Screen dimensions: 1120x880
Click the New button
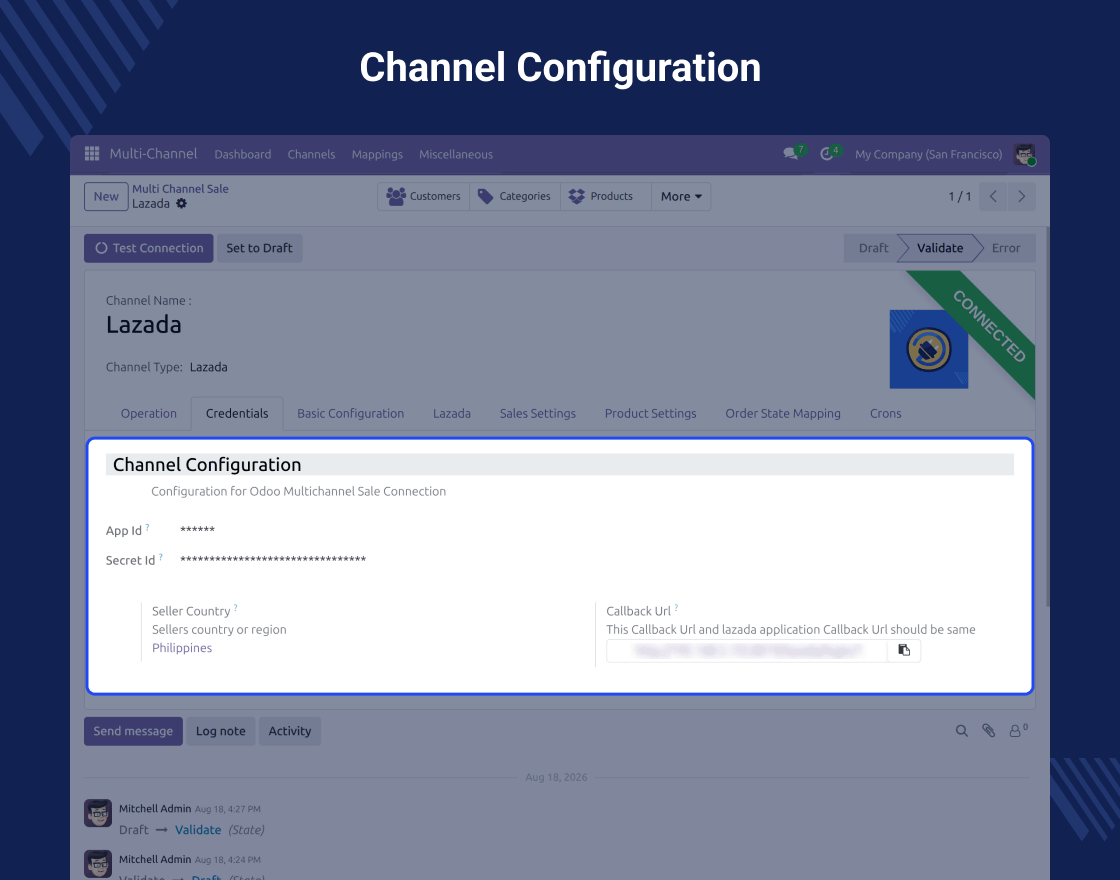tap(106, 196)
